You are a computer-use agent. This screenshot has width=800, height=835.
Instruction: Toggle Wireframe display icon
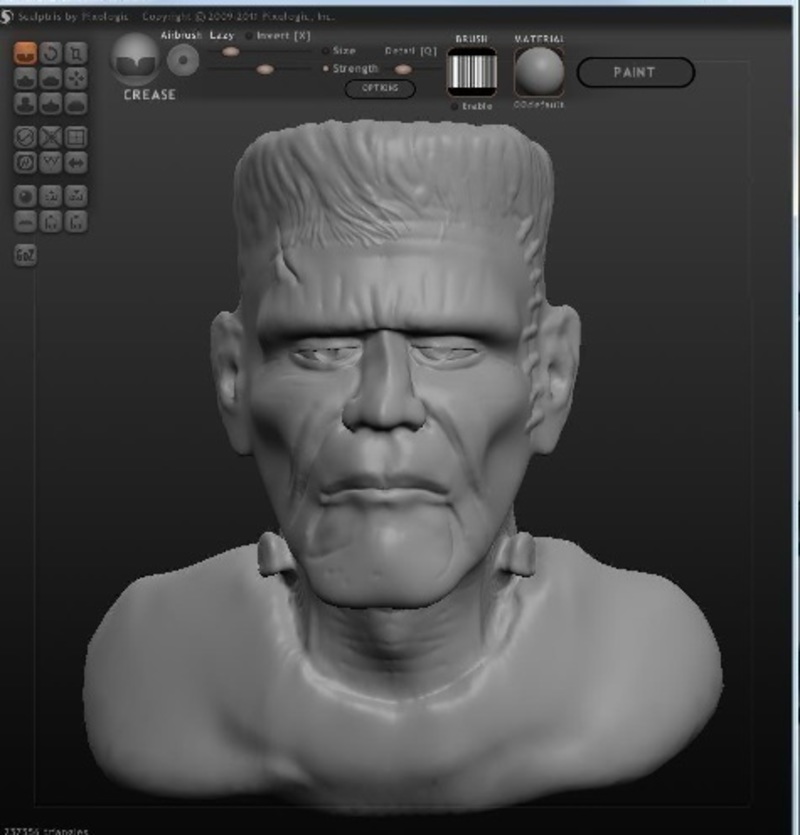point(51,162)
